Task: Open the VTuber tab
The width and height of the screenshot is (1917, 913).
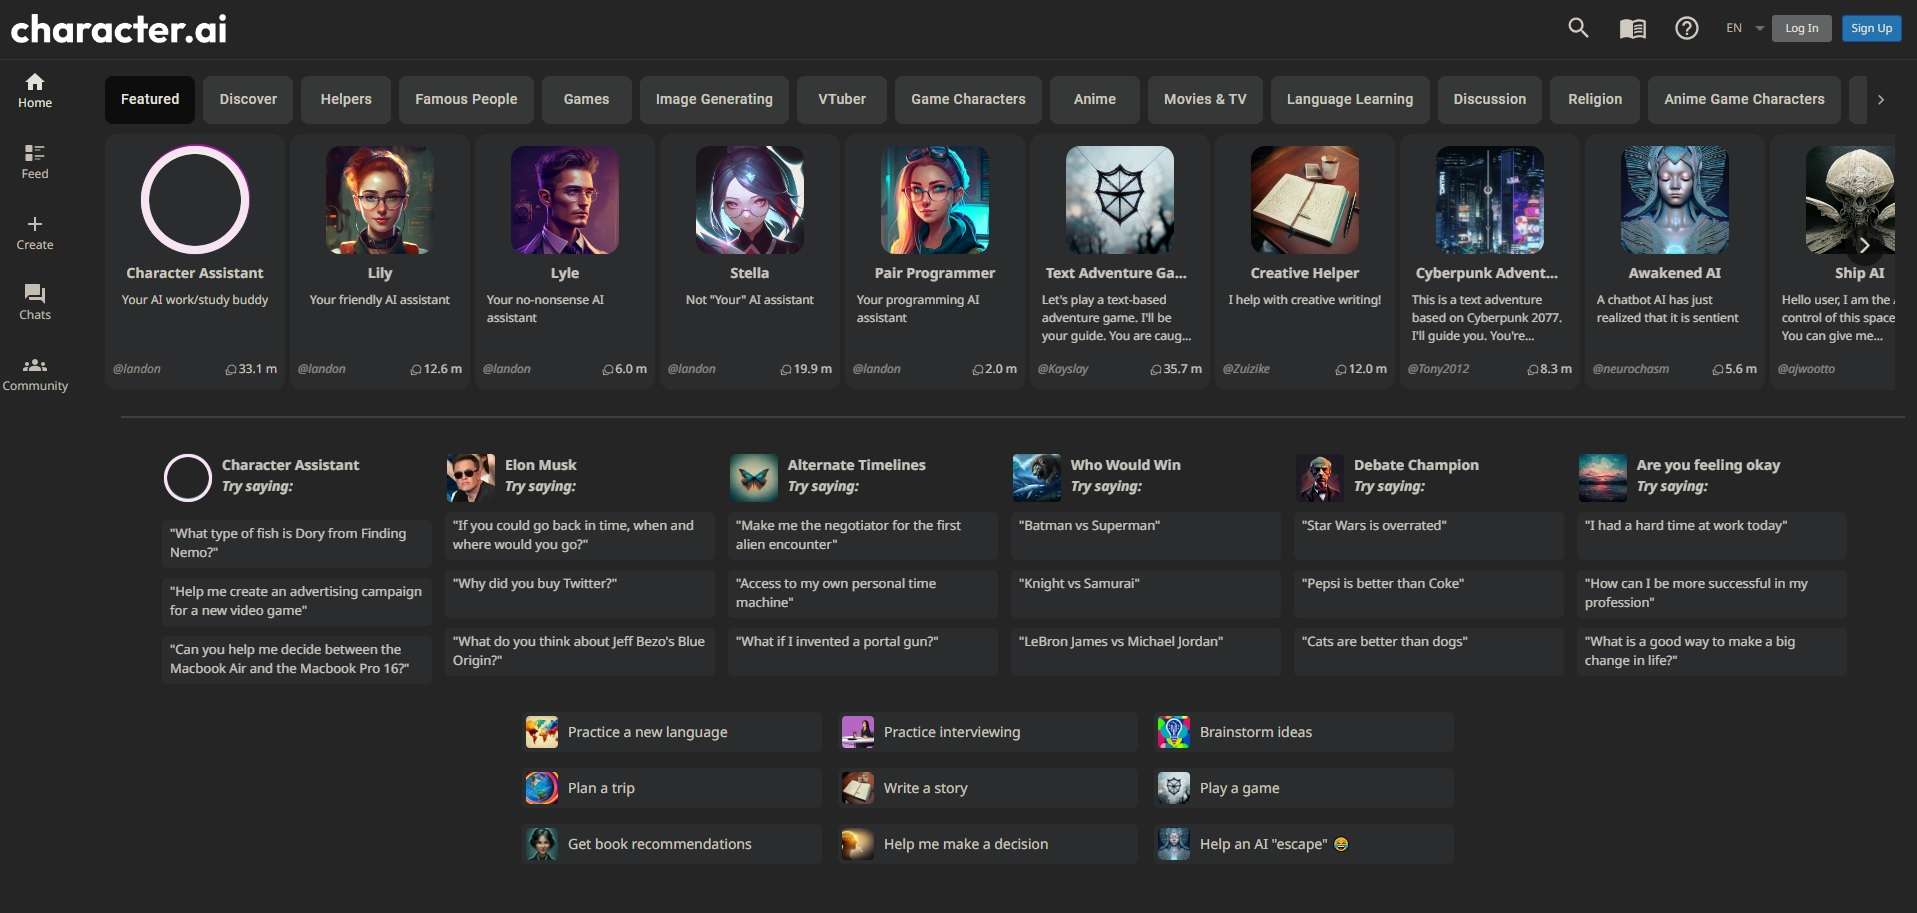Action: (842, 100)
